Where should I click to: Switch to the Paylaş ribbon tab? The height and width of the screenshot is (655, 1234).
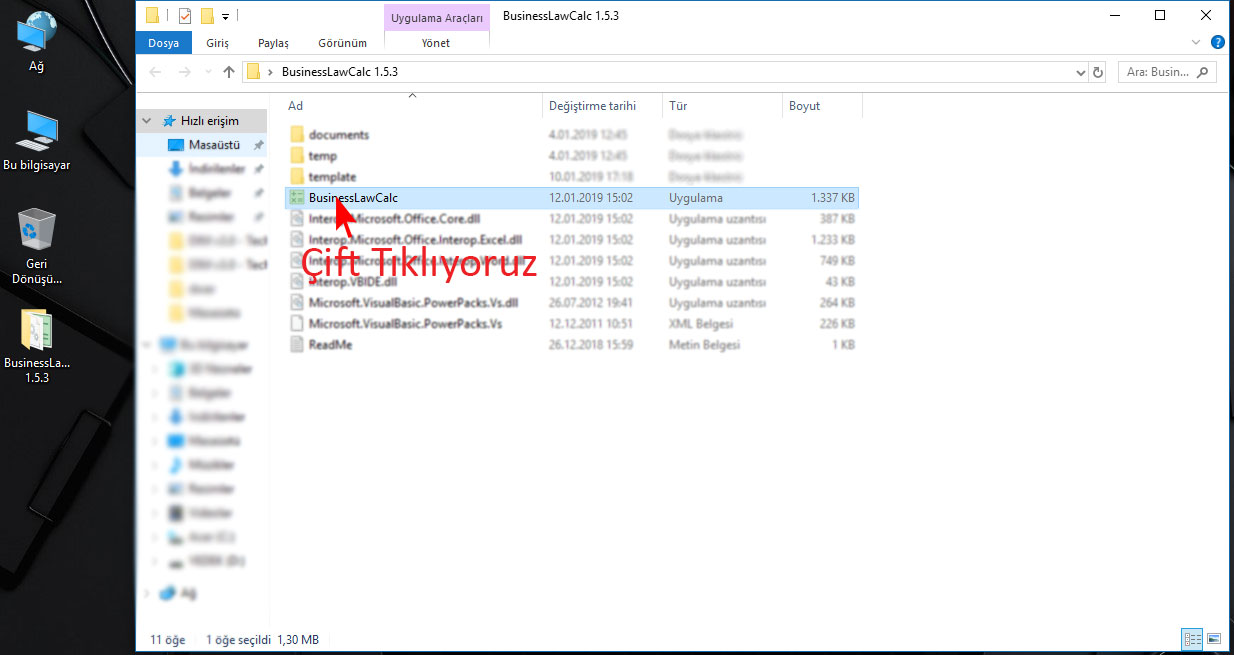[x=273, y=43]
